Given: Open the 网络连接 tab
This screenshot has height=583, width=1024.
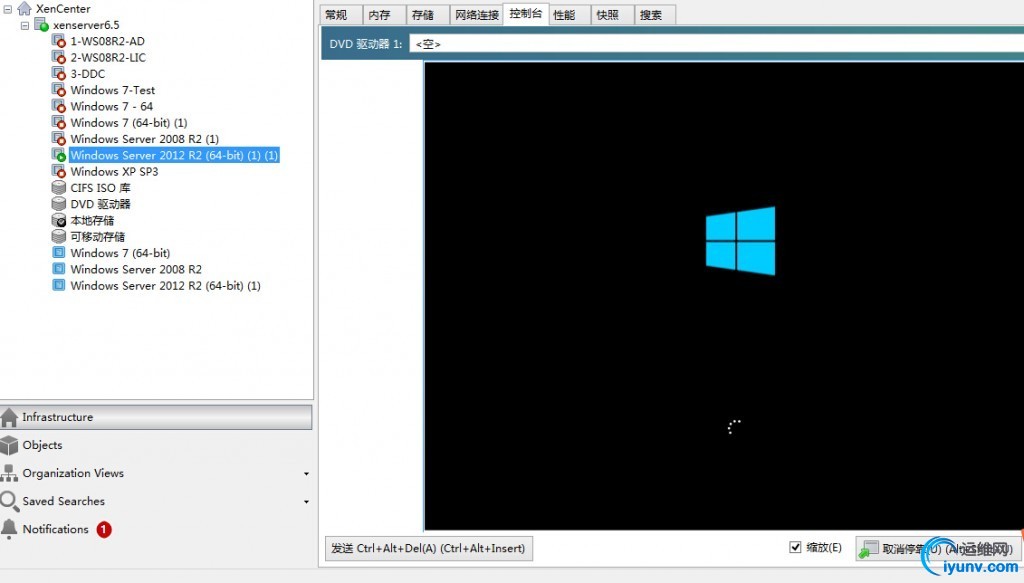Looking at the screenshot, I should (477, 14).
